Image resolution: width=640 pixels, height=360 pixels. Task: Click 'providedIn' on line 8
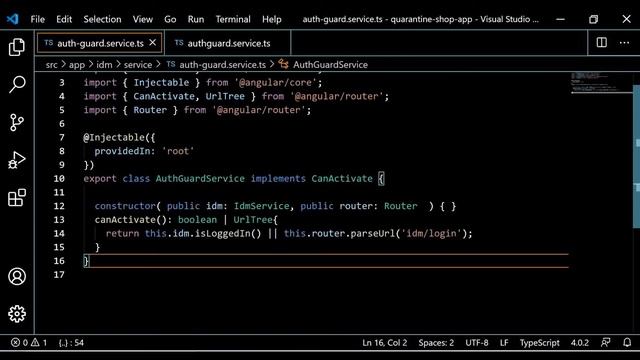point(122,151)
